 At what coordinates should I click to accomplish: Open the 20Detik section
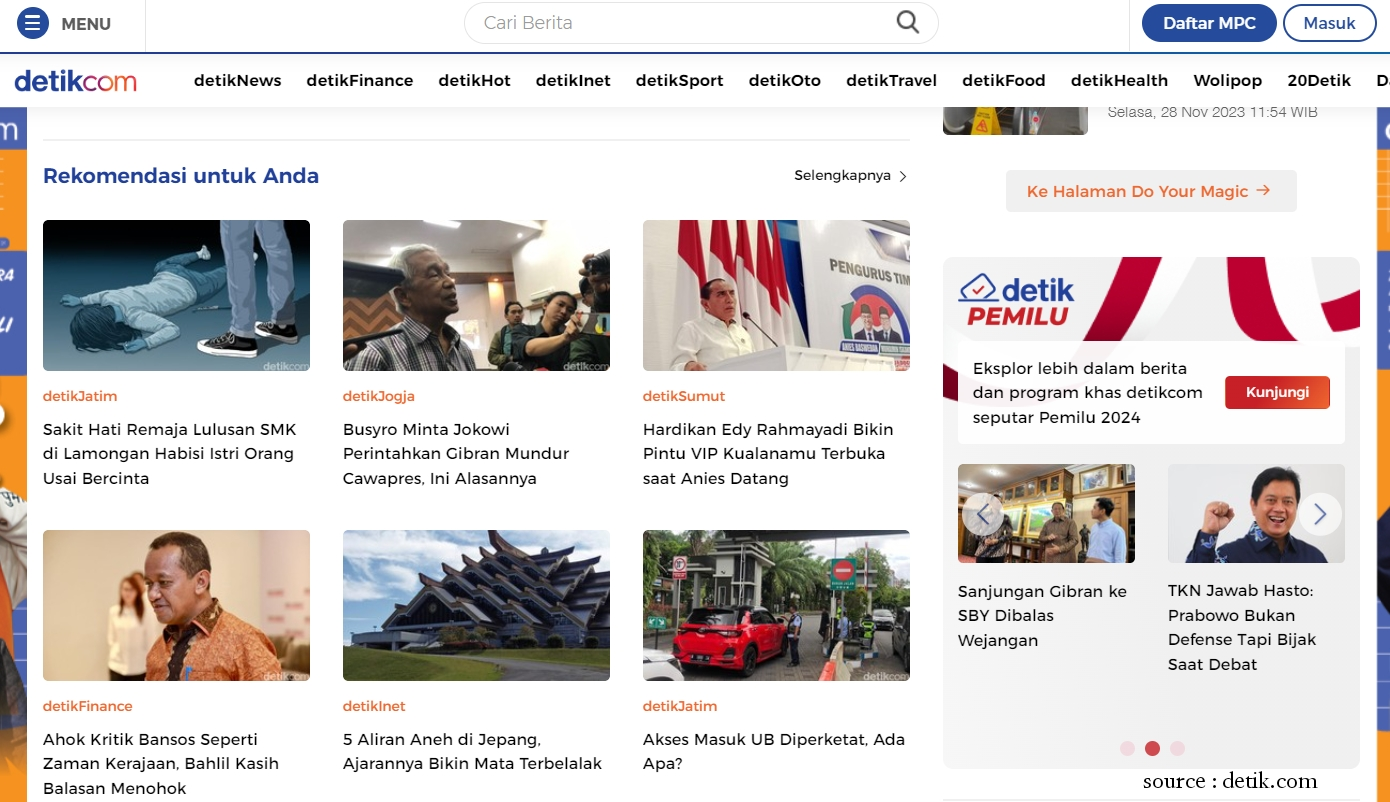(x=1319, y=81)
